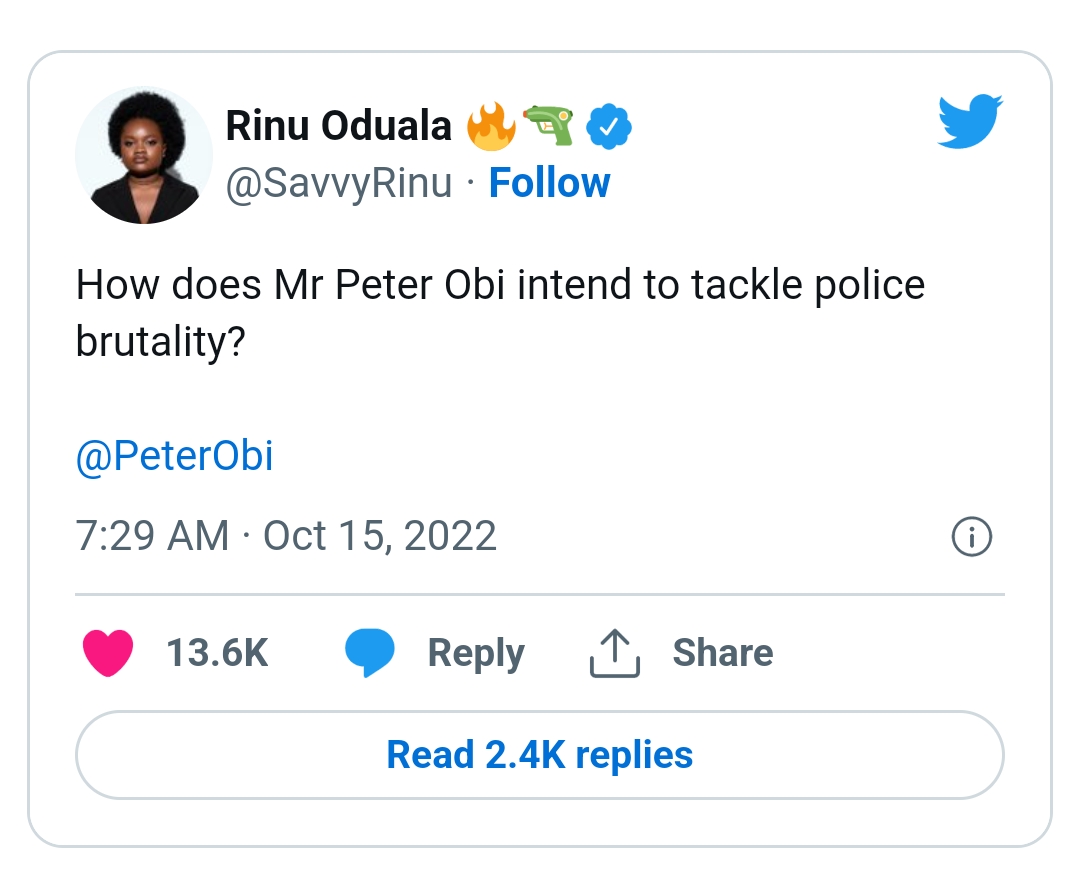Click the tweet text about police brutality

click(x=500, y=286)
